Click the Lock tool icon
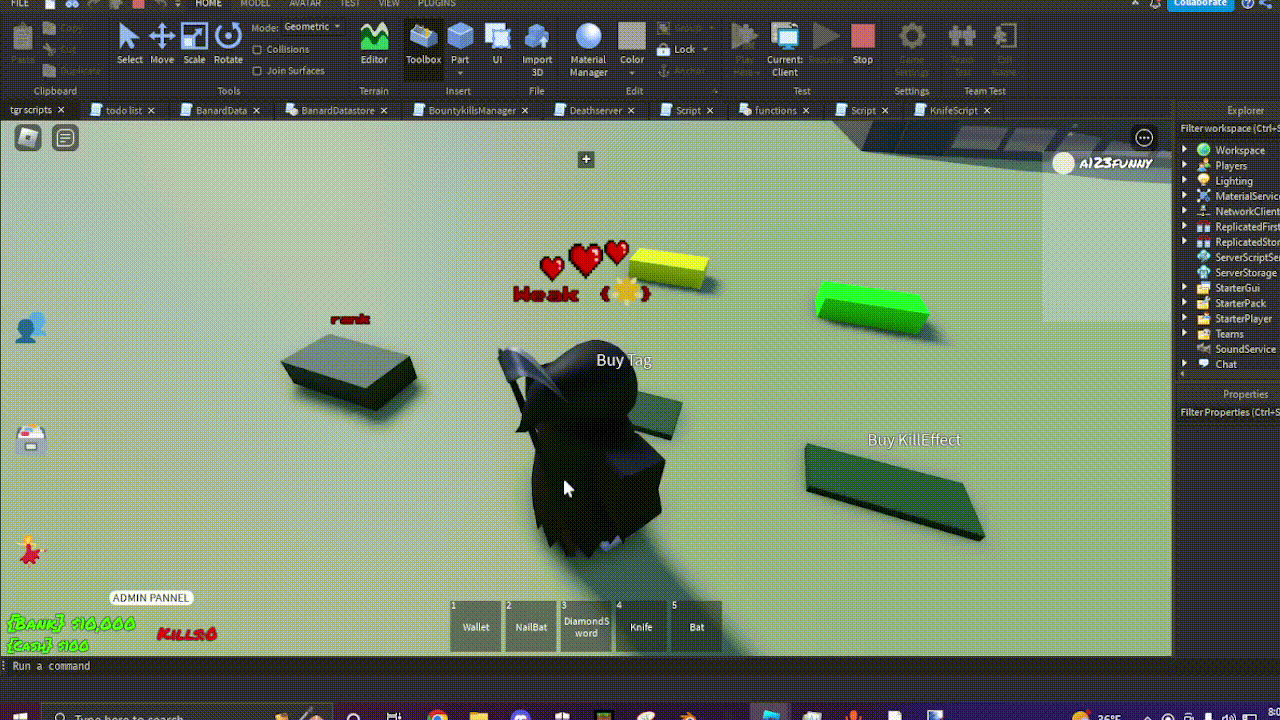The image size is (1280, 720). (664, 49)
